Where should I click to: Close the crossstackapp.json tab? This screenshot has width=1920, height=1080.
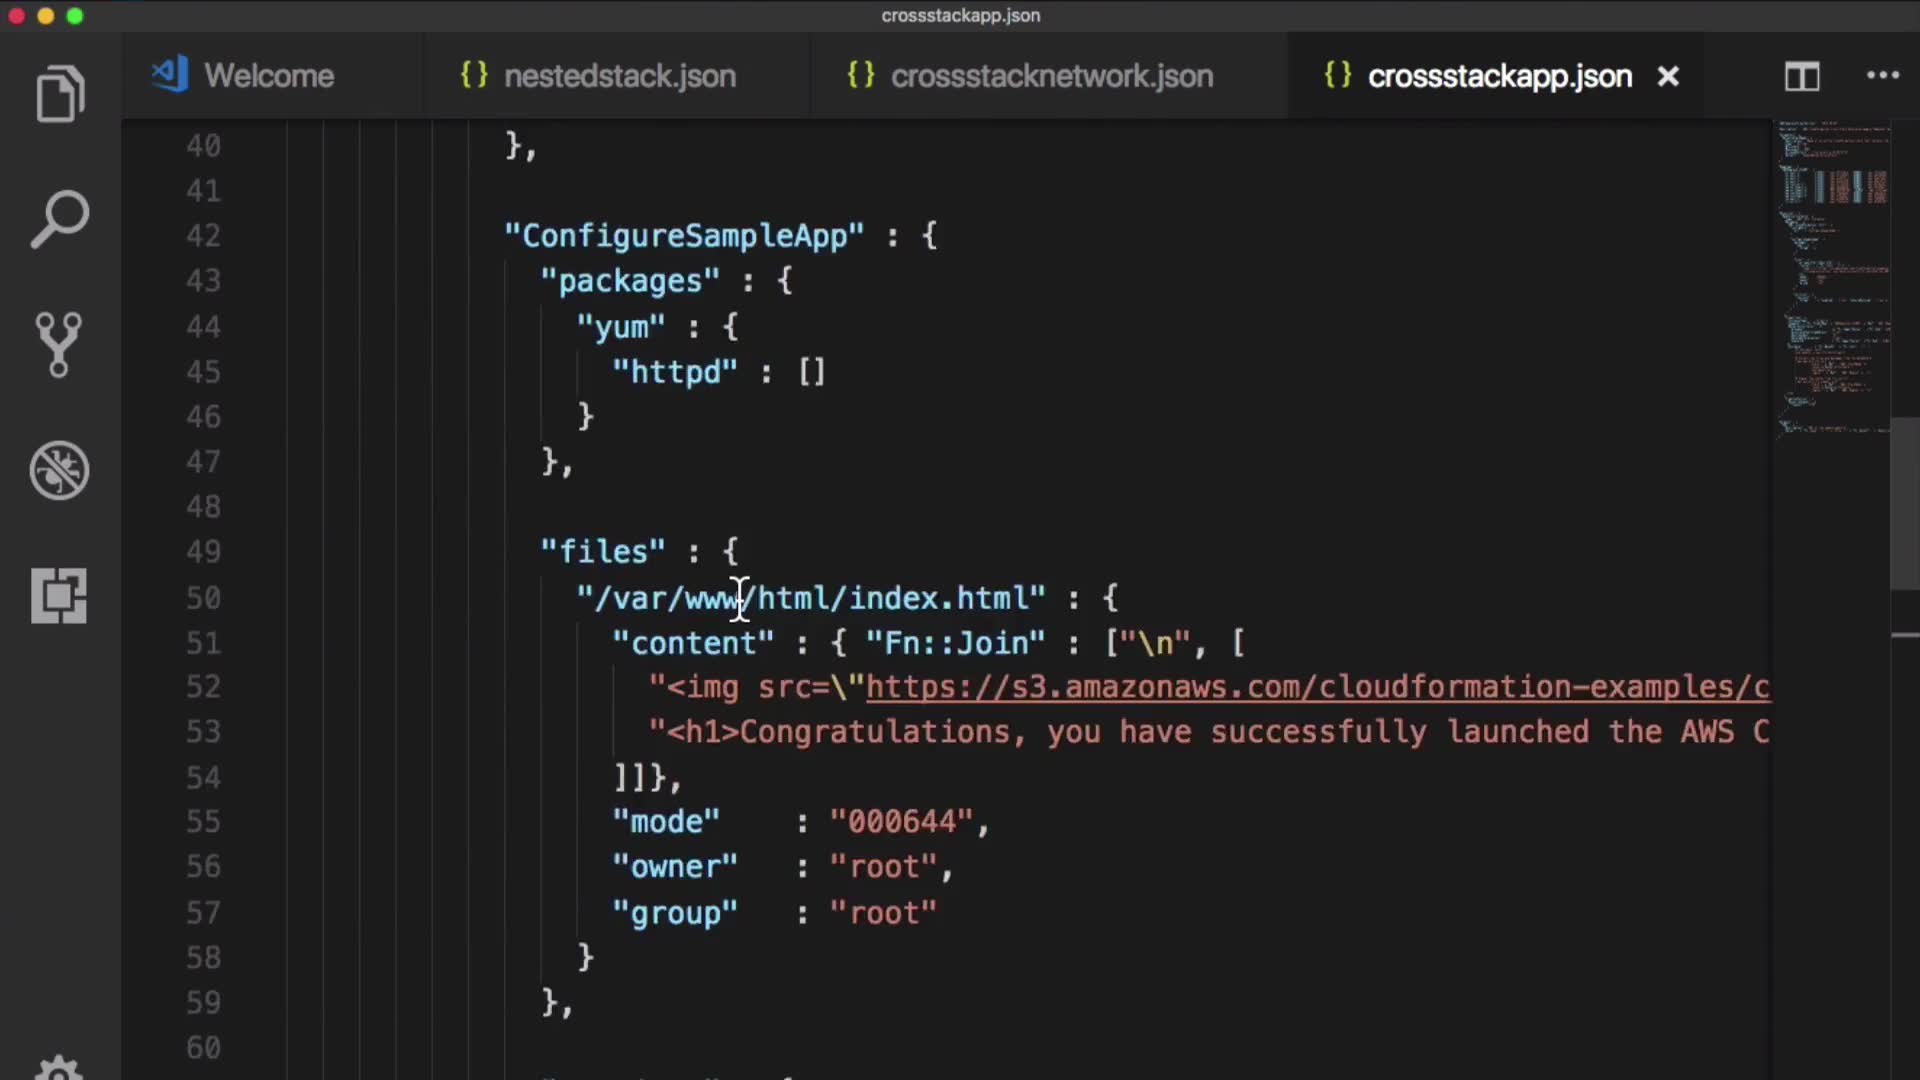pyautogui.click(x=1668, y=76)
